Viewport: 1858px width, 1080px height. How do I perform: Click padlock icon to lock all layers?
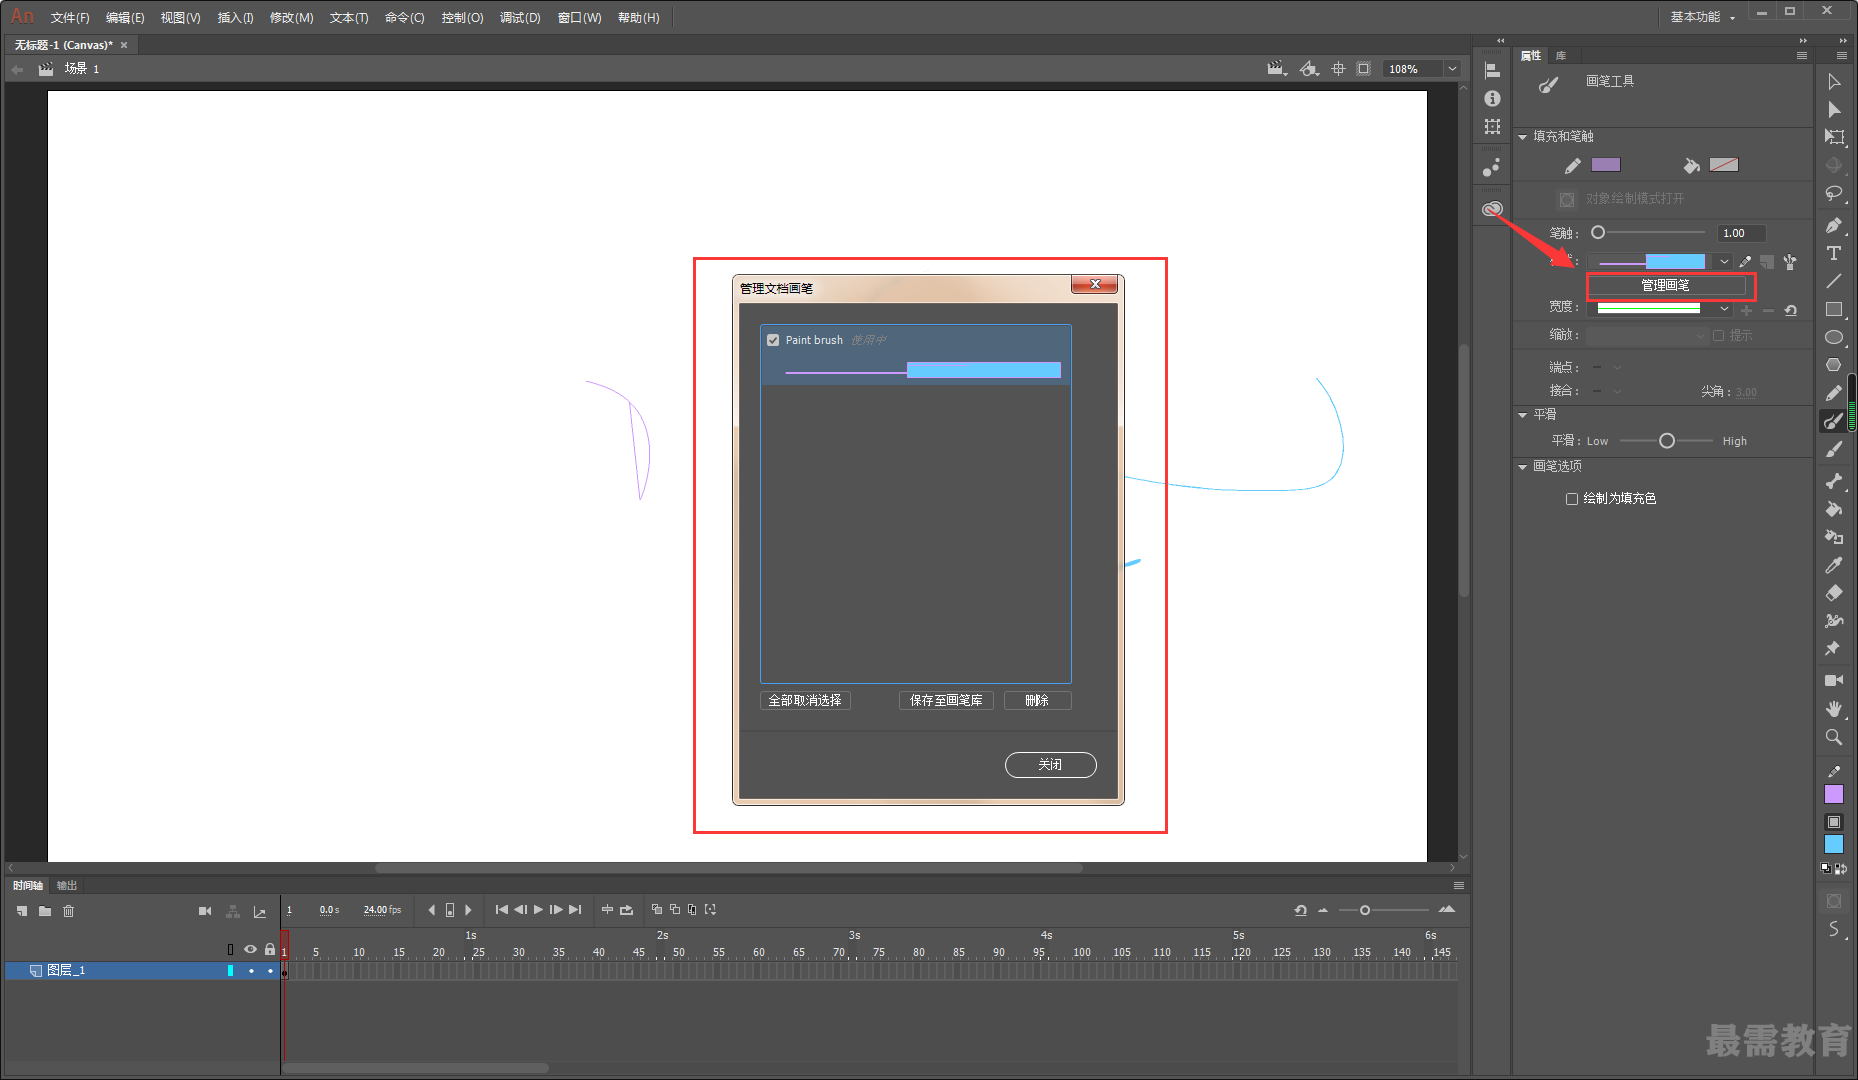coord(270,950)
